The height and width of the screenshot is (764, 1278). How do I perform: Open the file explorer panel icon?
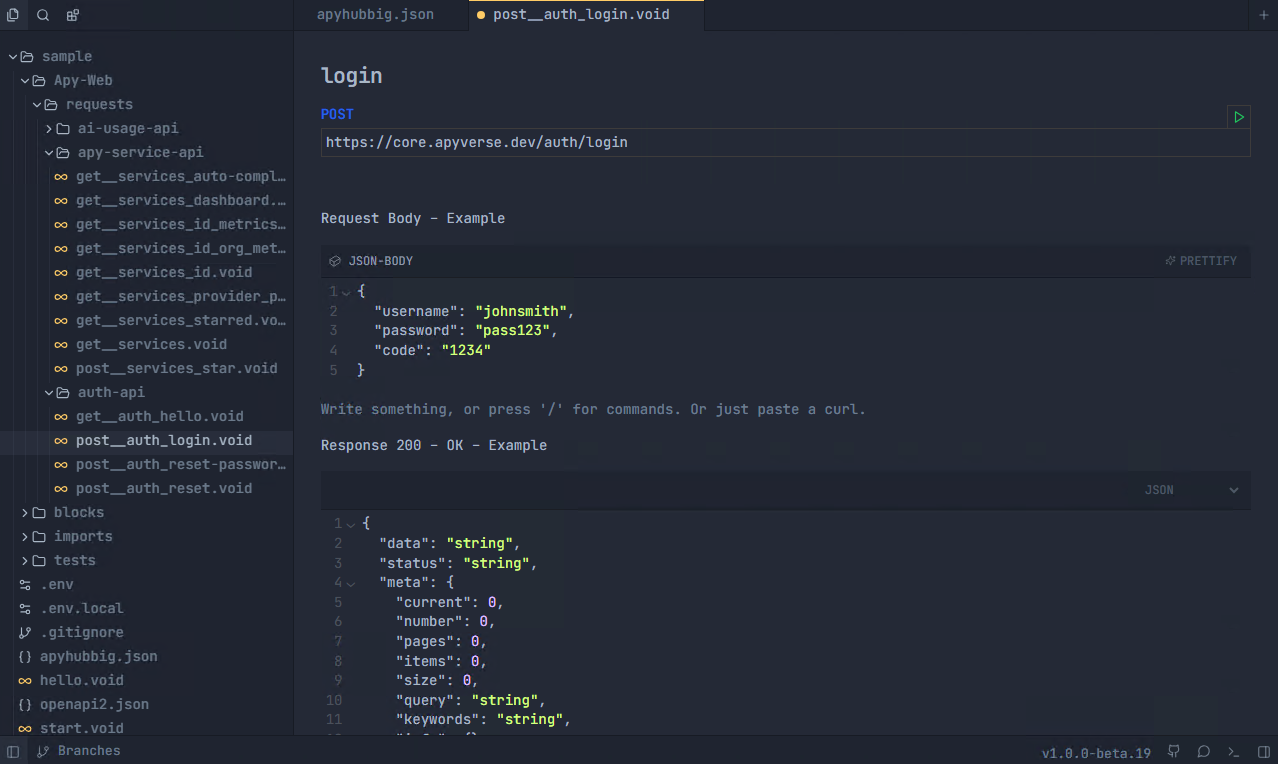tap(13, 15)
